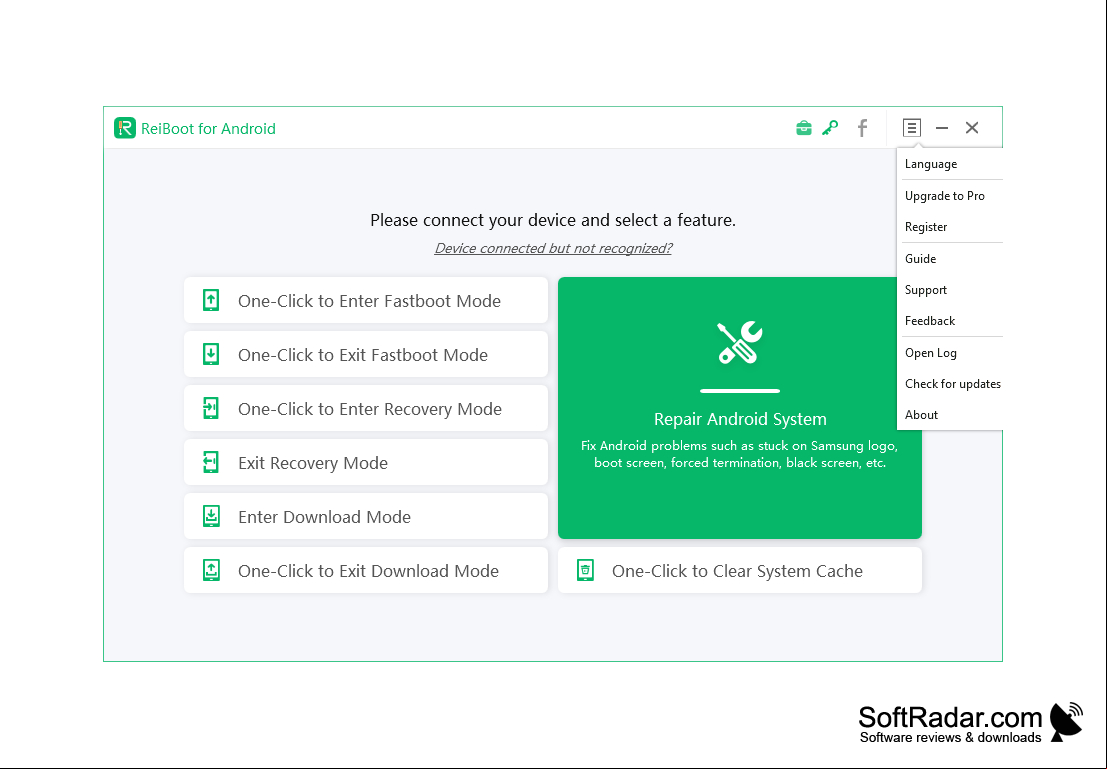Toggle the hamburger menu icon

point(911,128)
